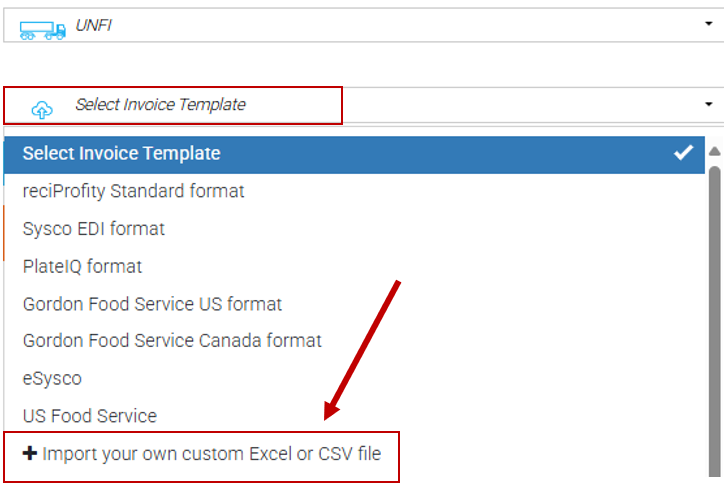Click Import your own custom Excel or CSV file
This screenshot has width=724, height=494.
click(211, 454)
